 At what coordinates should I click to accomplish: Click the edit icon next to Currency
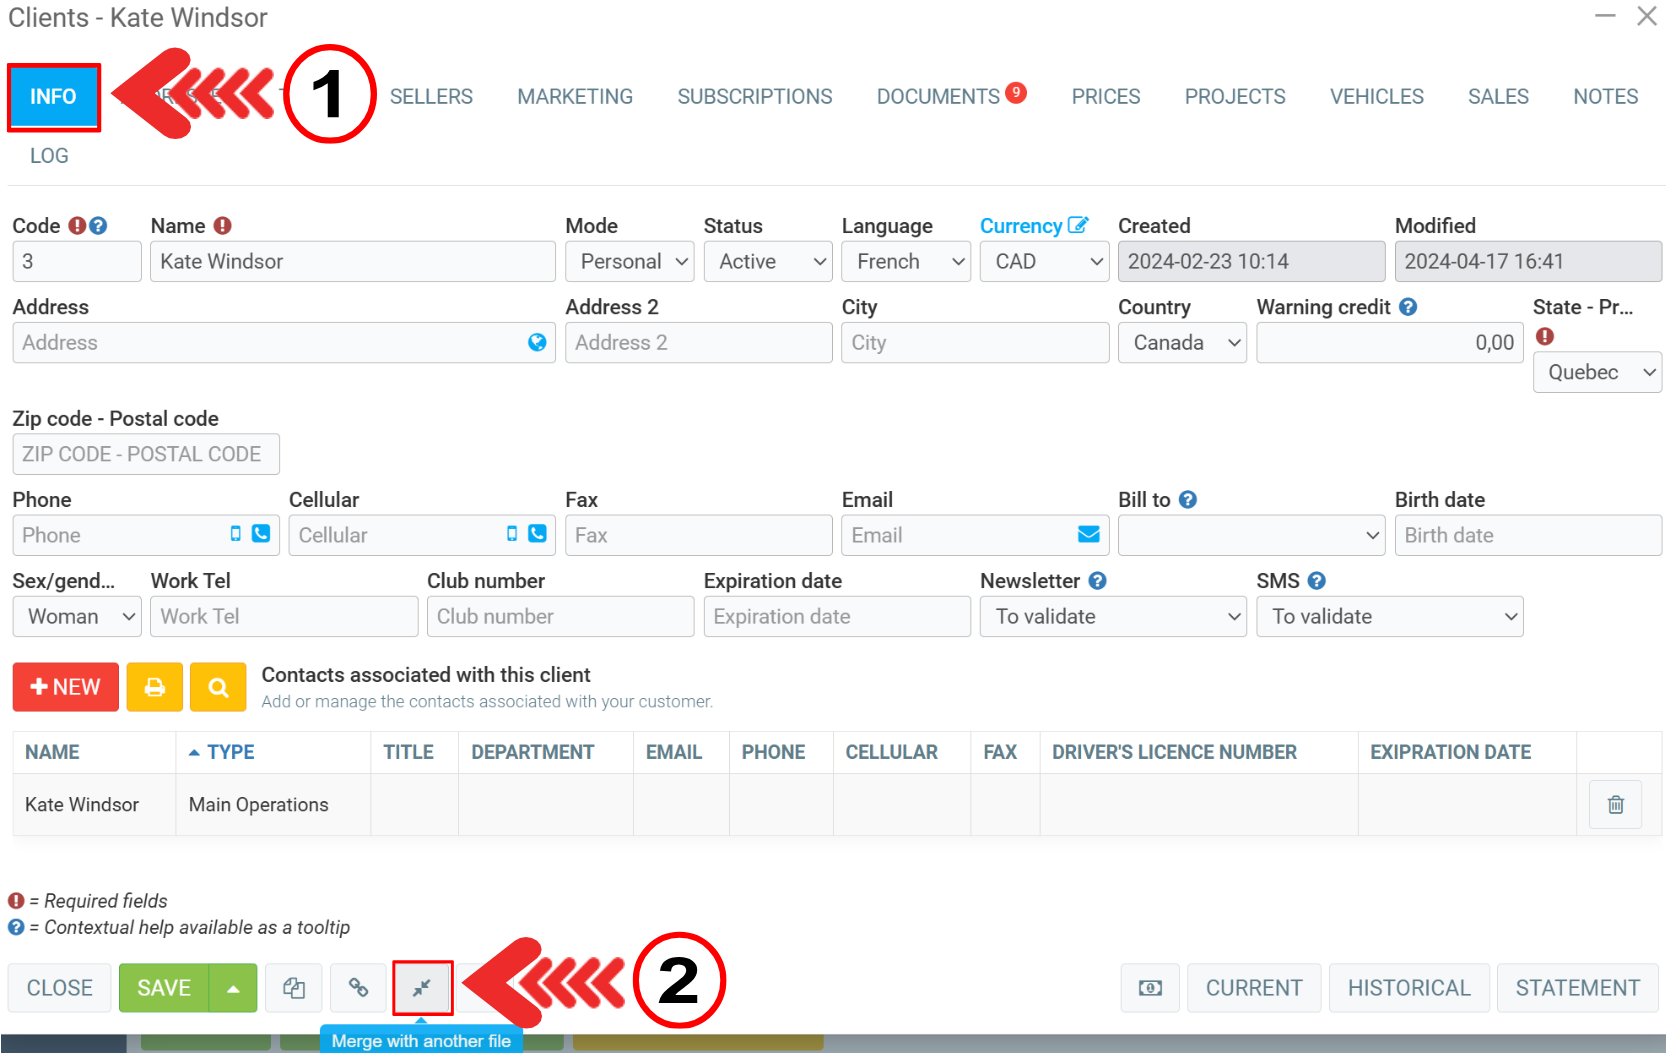[1077, 225]
